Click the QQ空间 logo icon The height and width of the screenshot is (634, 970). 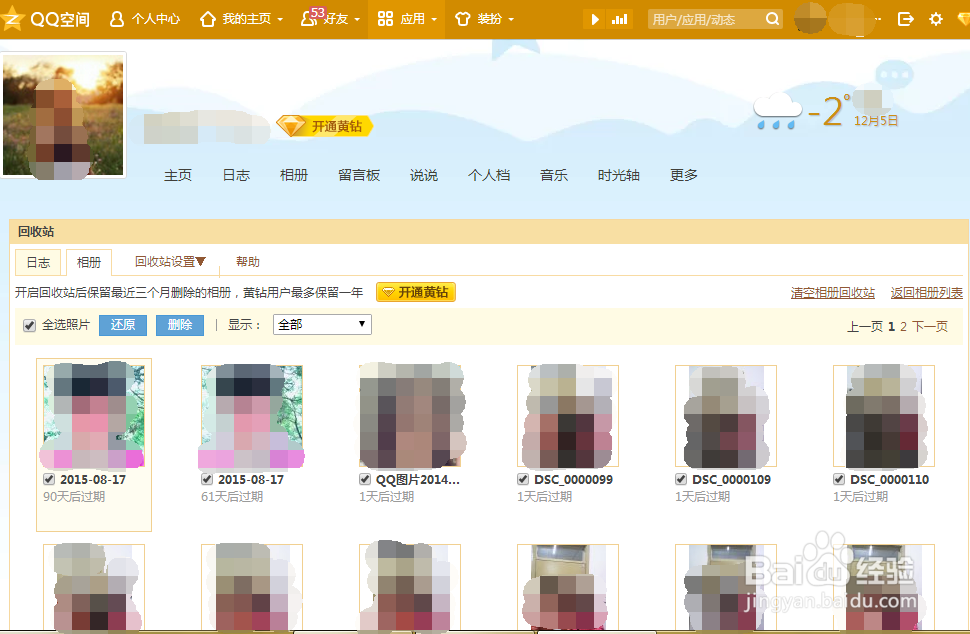coord(14,17)
